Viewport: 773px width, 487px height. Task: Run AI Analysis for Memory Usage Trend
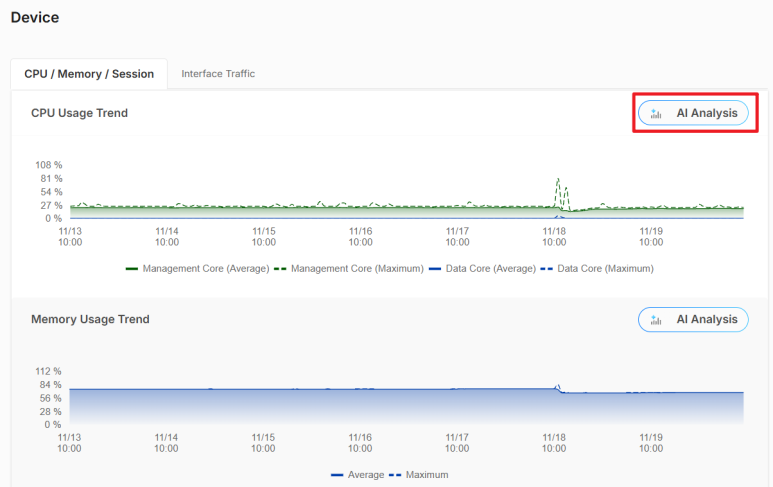point(693,320)
